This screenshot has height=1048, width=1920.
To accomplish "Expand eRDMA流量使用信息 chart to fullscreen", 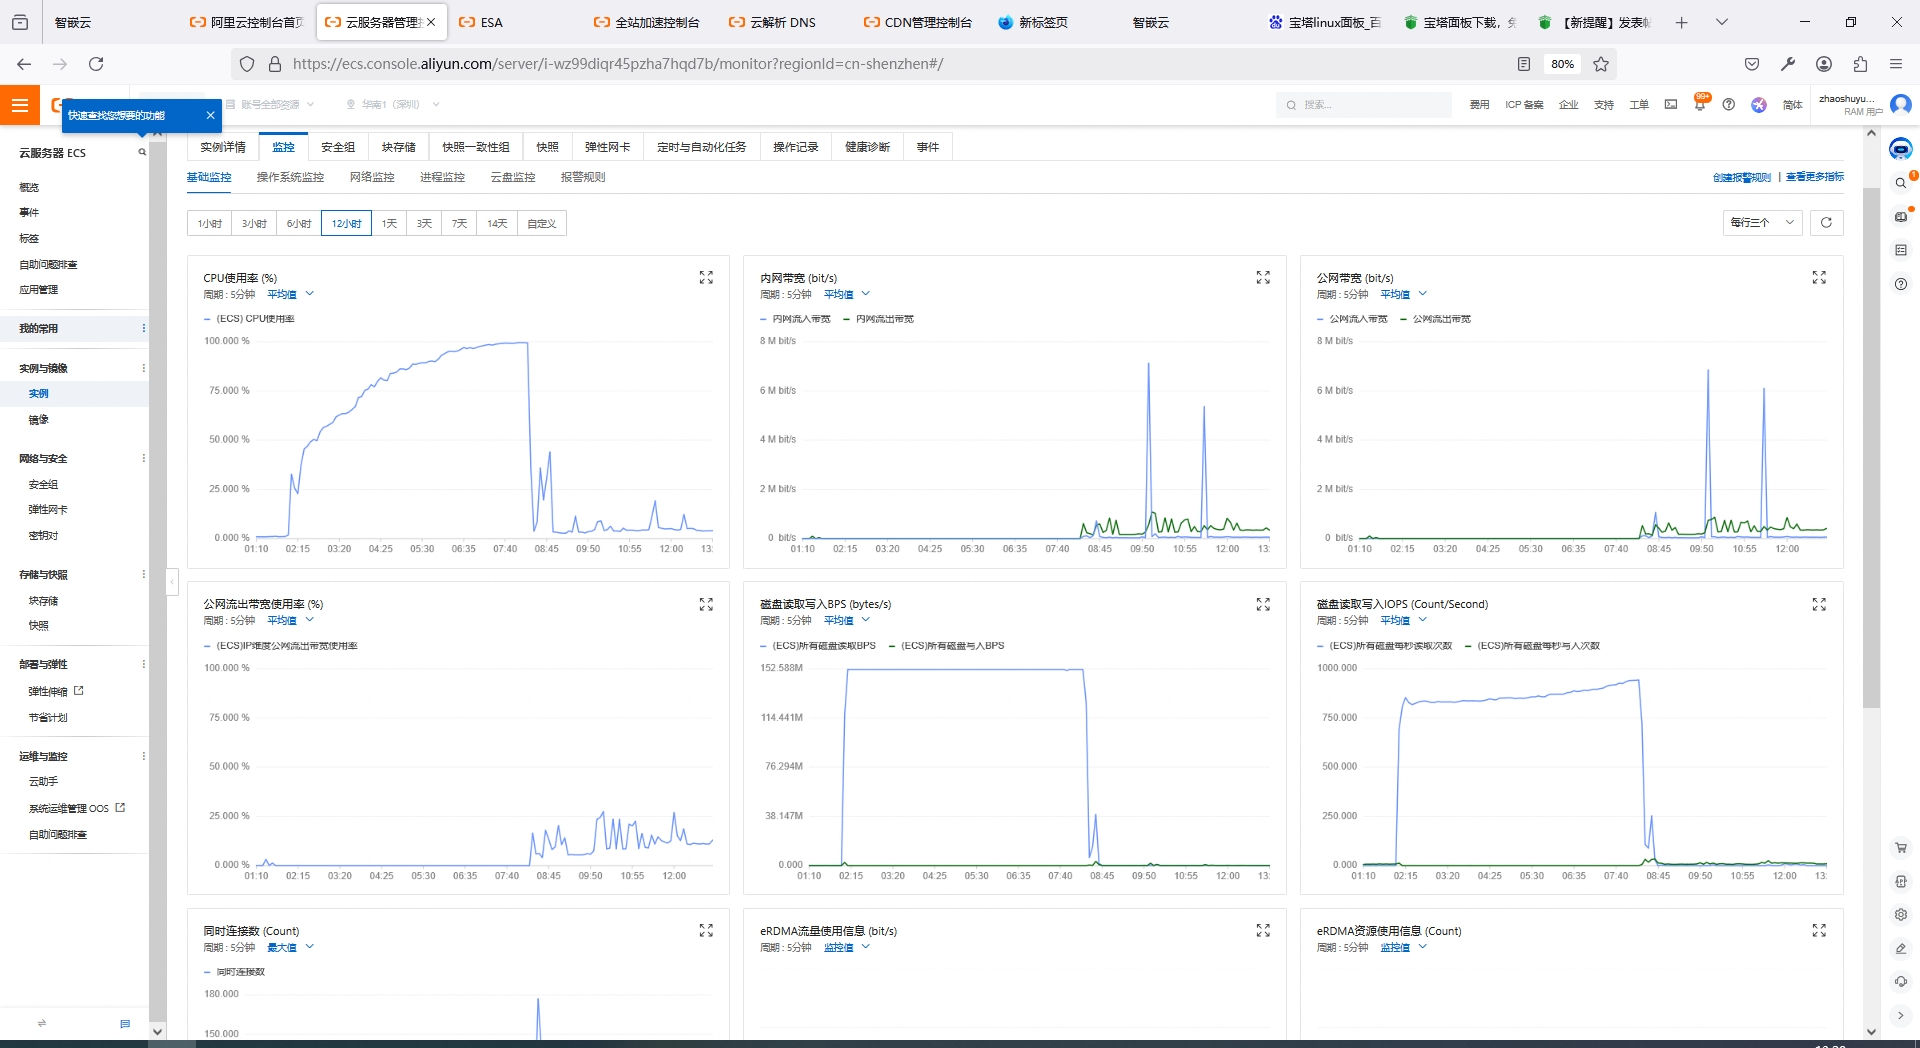I will click(x=1263, y=931).
